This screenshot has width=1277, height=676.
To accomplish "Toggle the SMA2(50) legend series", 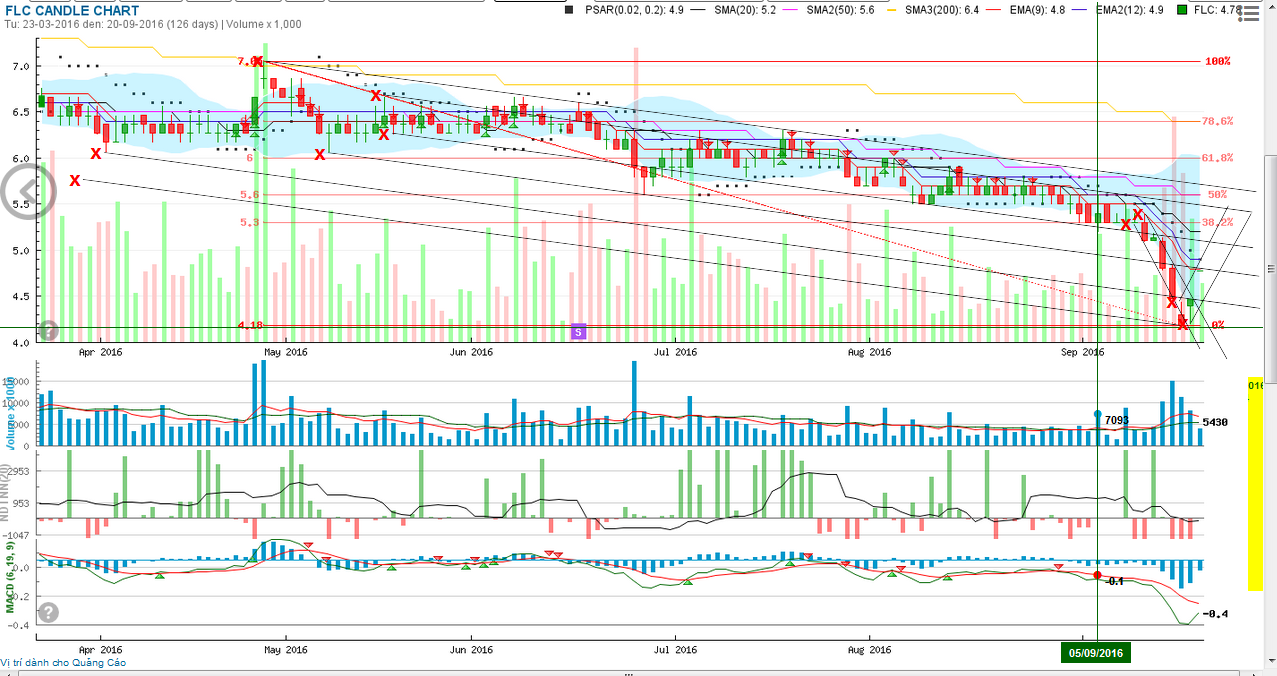I will click(x=827, y=10).
